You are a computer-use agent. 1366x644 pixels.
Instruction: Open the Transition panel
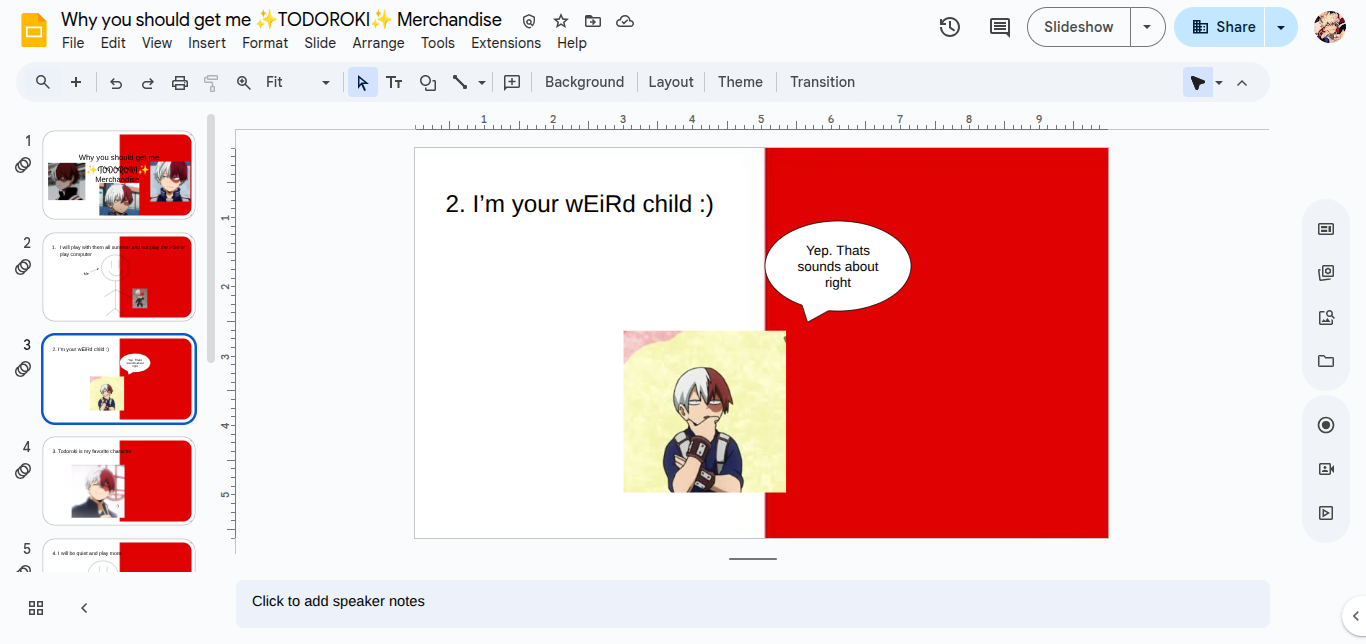point(822,82)
